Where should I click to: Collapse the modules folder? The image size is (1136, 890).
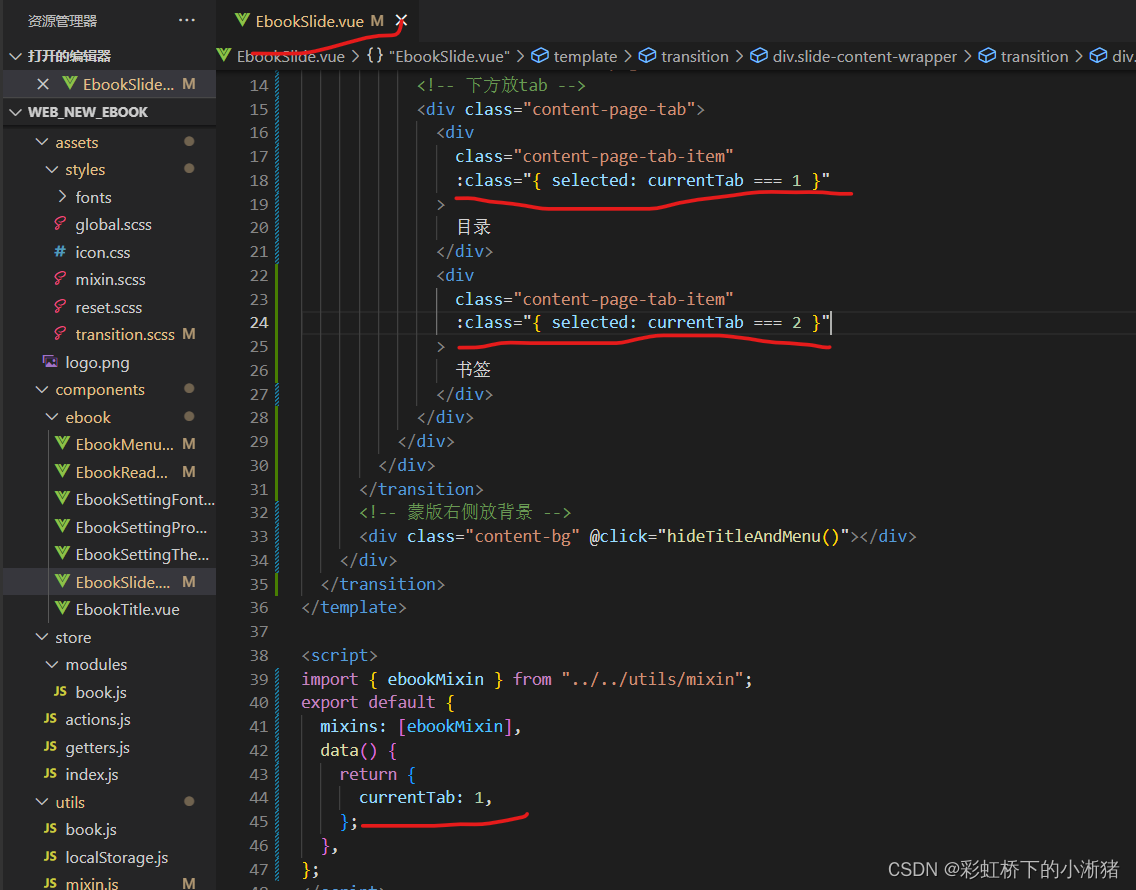click(x=52, y=665)
